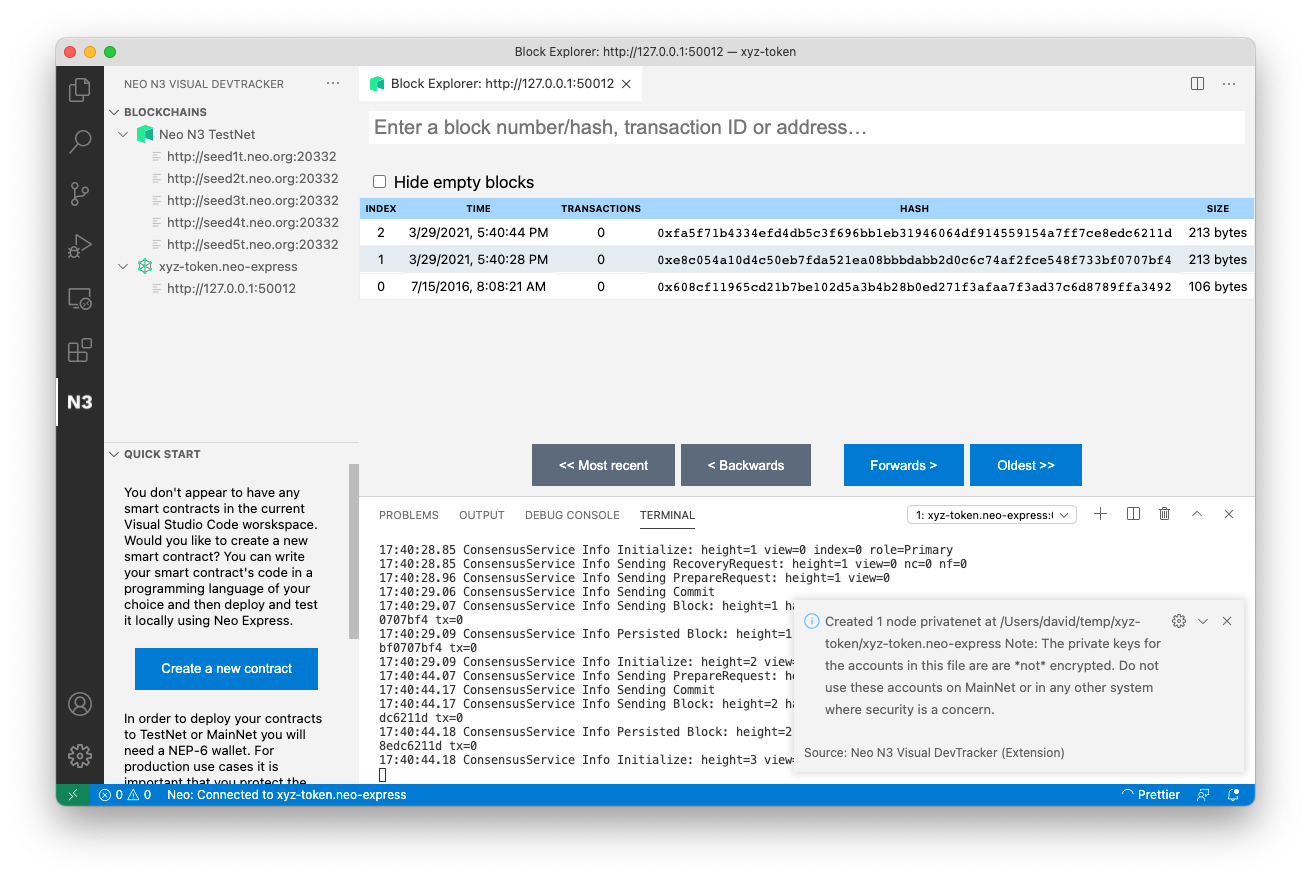Open the Run and Debug view icon
Viewport: 1311px width, 880px height.
pyautogui.click(x=80, y=246)
